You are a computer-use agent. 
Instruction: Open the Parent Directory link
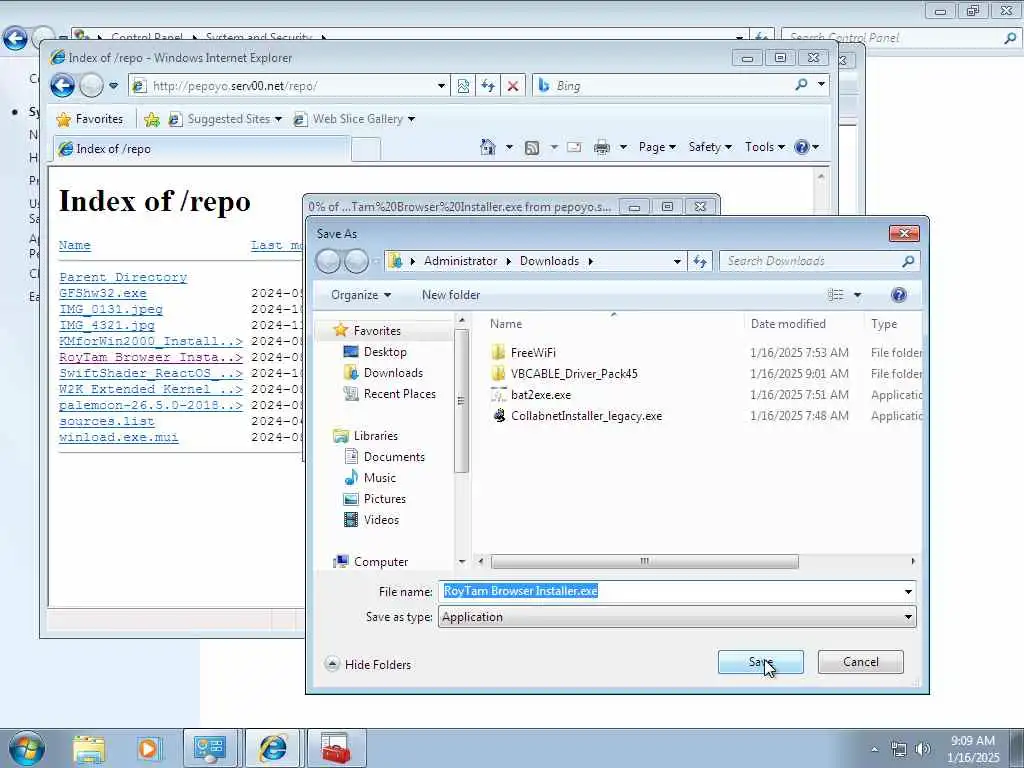click(123, 277)
